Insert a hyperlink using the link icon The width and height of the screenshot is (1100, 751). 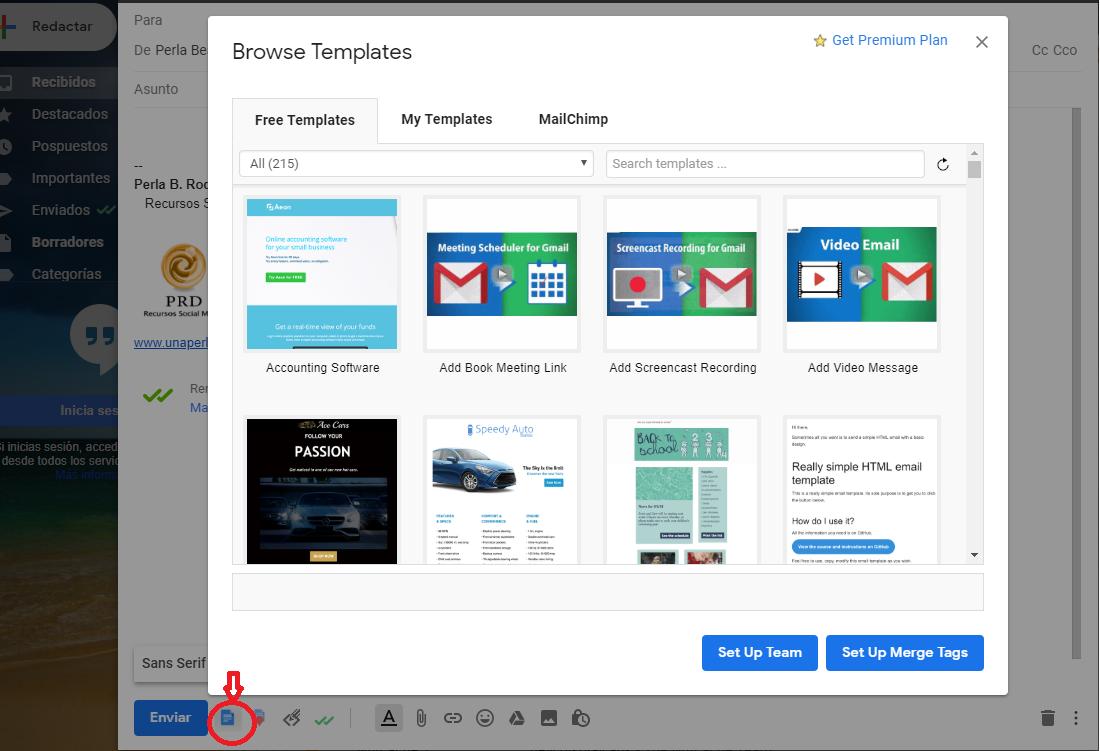point(452,717)
